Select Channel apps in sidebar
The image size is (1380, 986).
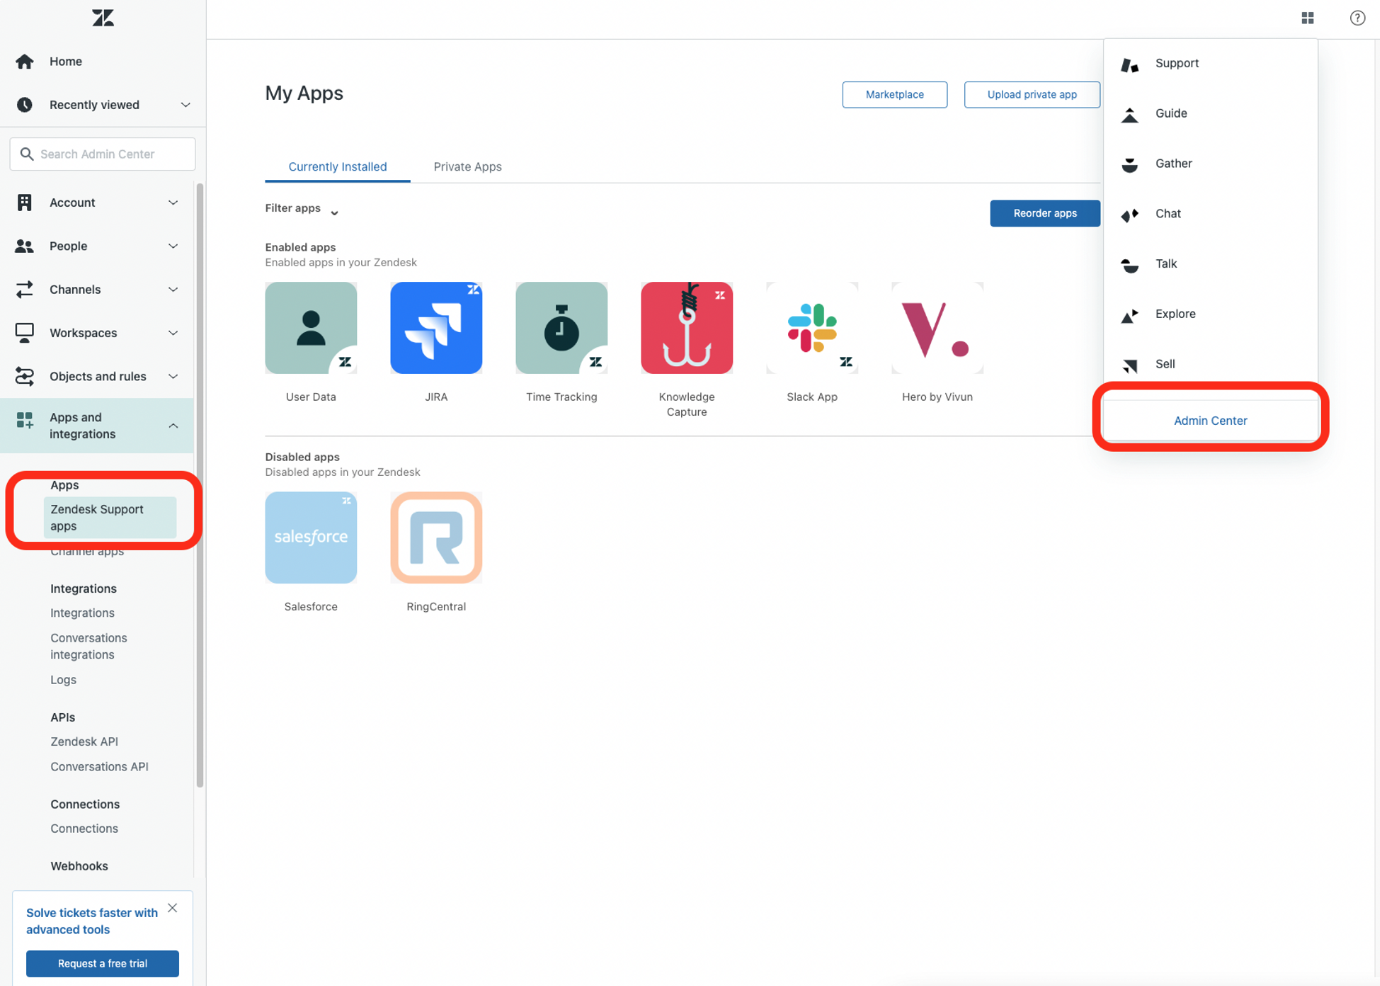pyautogui.click(x=87, y=551)
